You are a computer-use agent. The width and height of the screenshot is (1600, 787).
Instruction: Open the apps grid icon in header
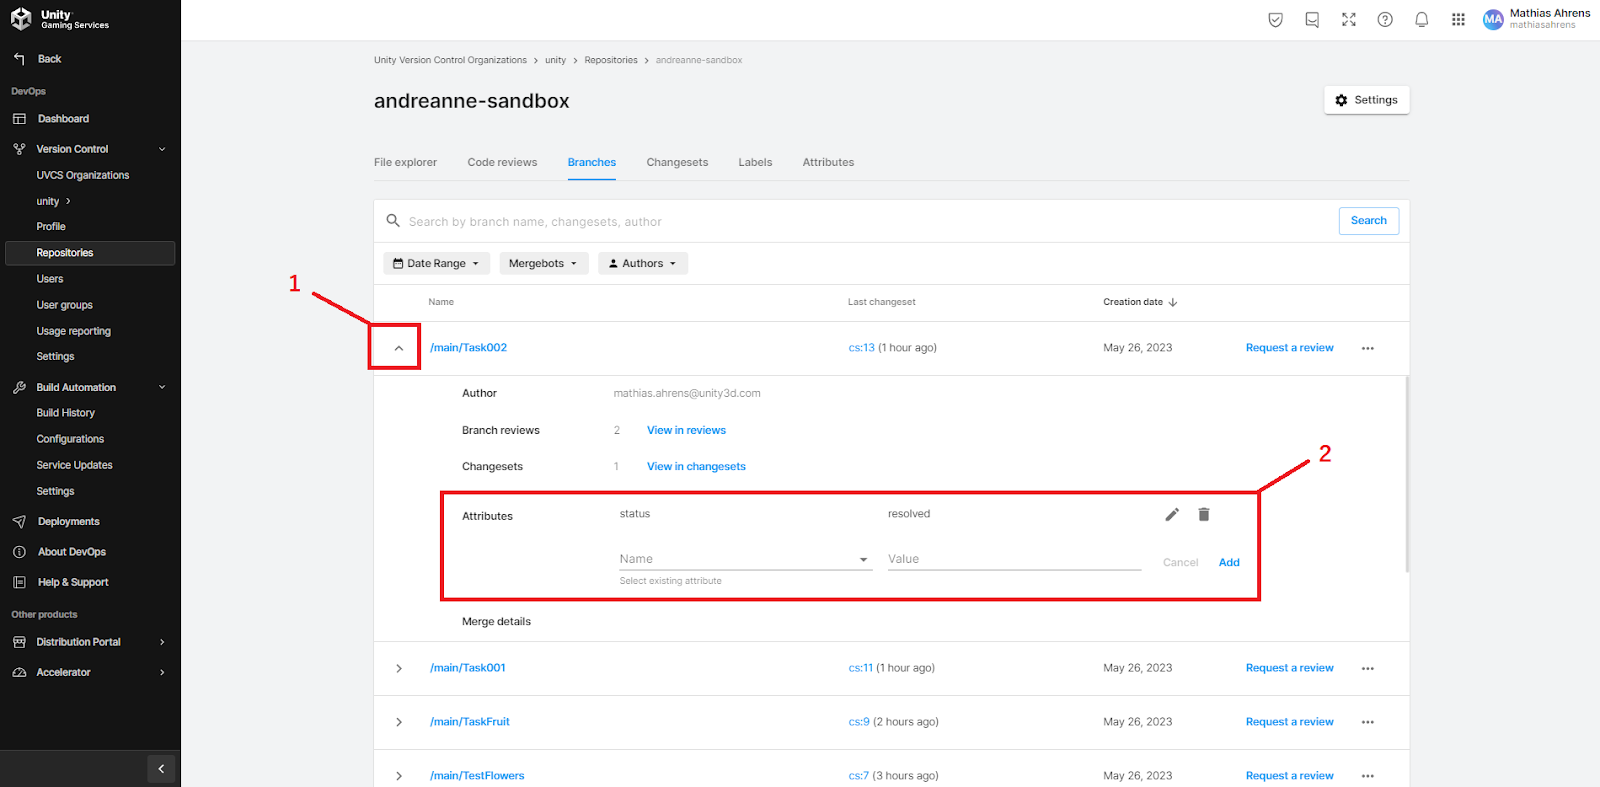coord(1458,20)
